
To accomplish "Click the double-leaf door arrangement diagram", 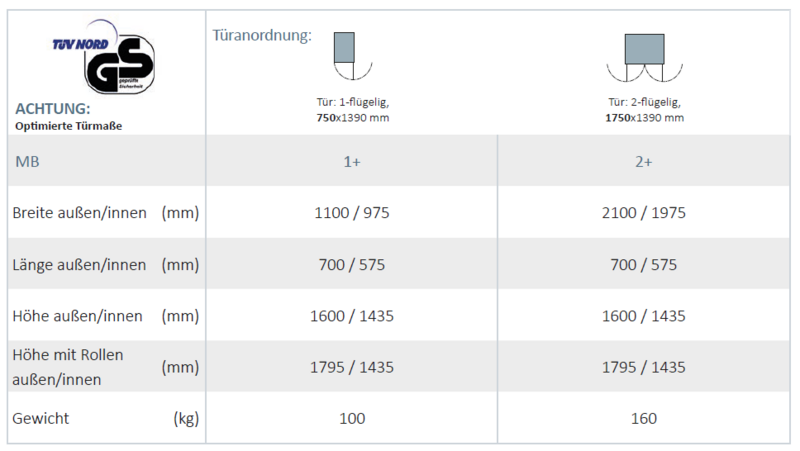I will coord(644,60).
